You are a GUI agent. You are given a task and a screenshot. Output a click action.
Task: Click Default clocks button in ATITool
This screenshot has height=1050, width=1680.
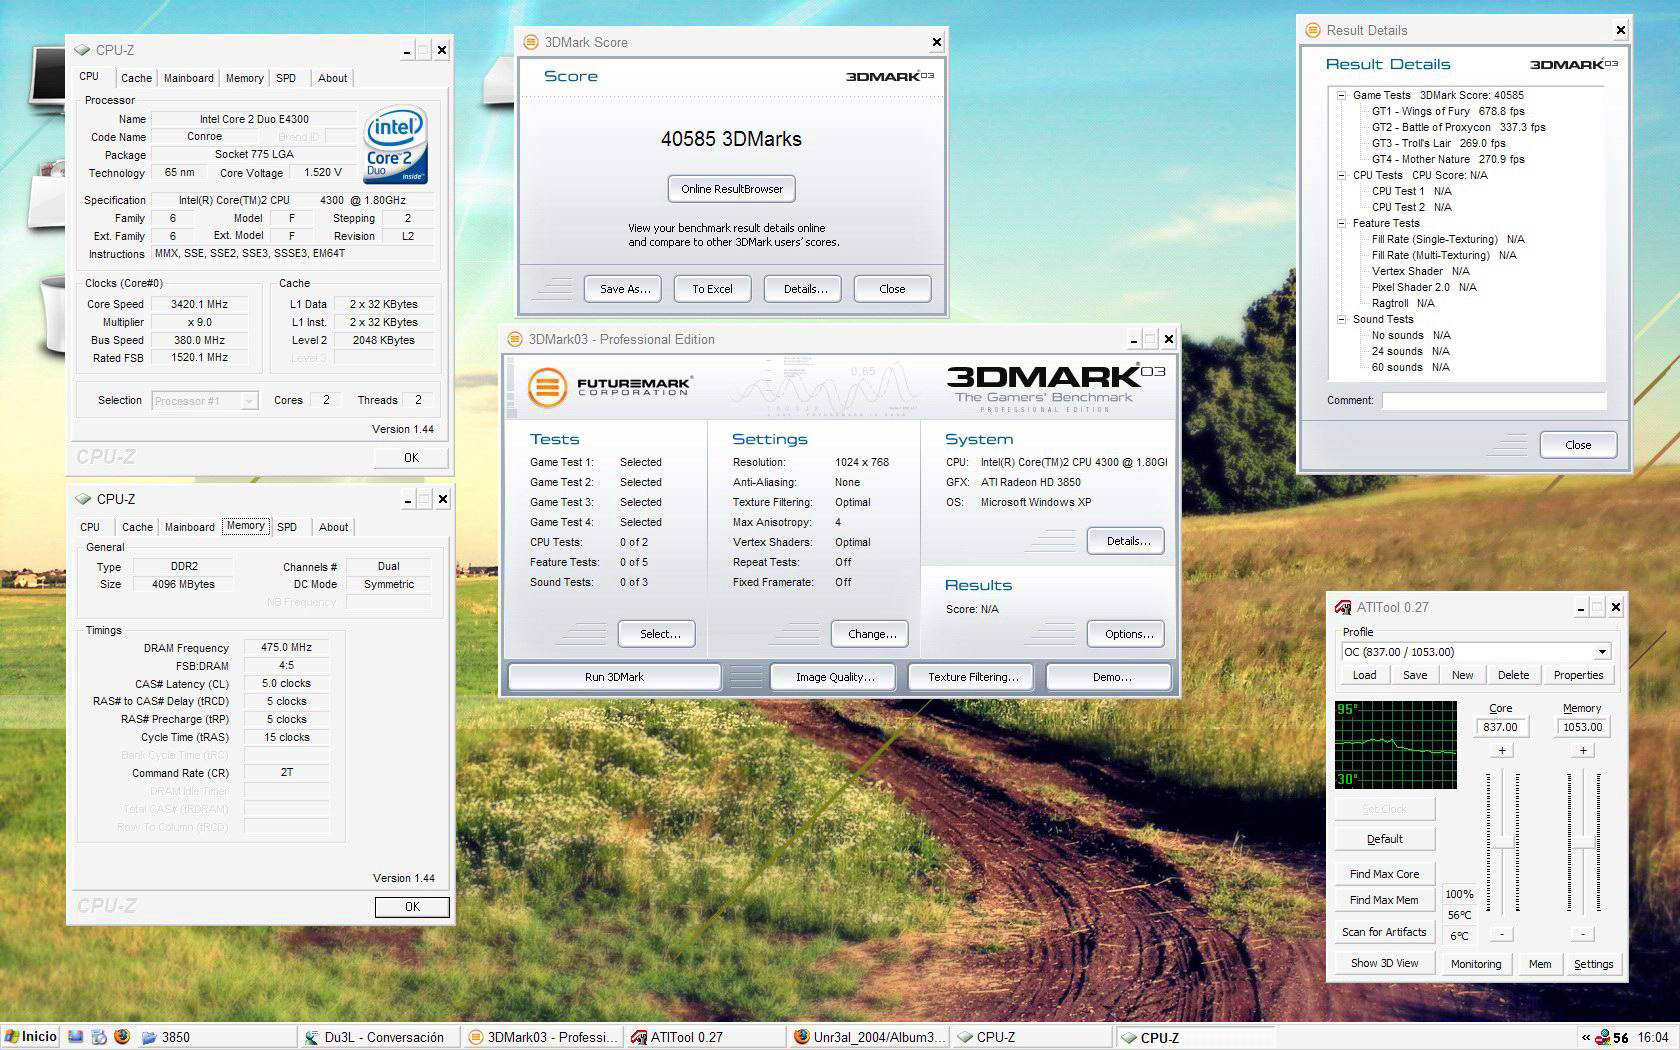click(x=1384, y=839)
